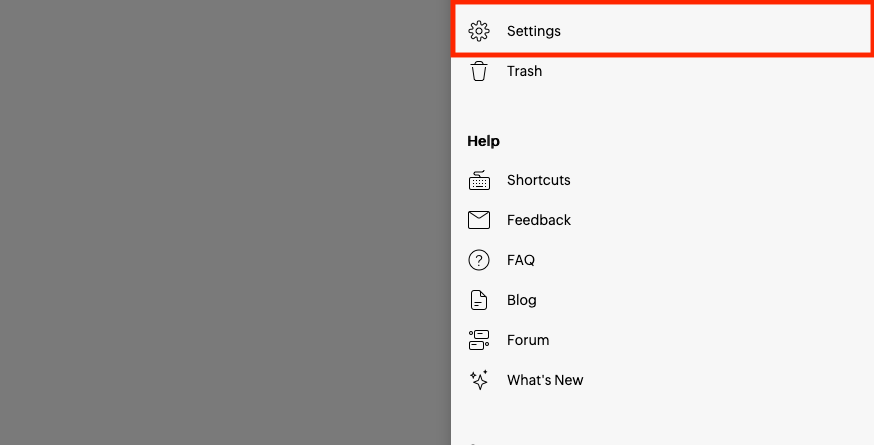Visit the Blog text link
The height and width of the screenshot is (445, 874).
click(521, 300)
